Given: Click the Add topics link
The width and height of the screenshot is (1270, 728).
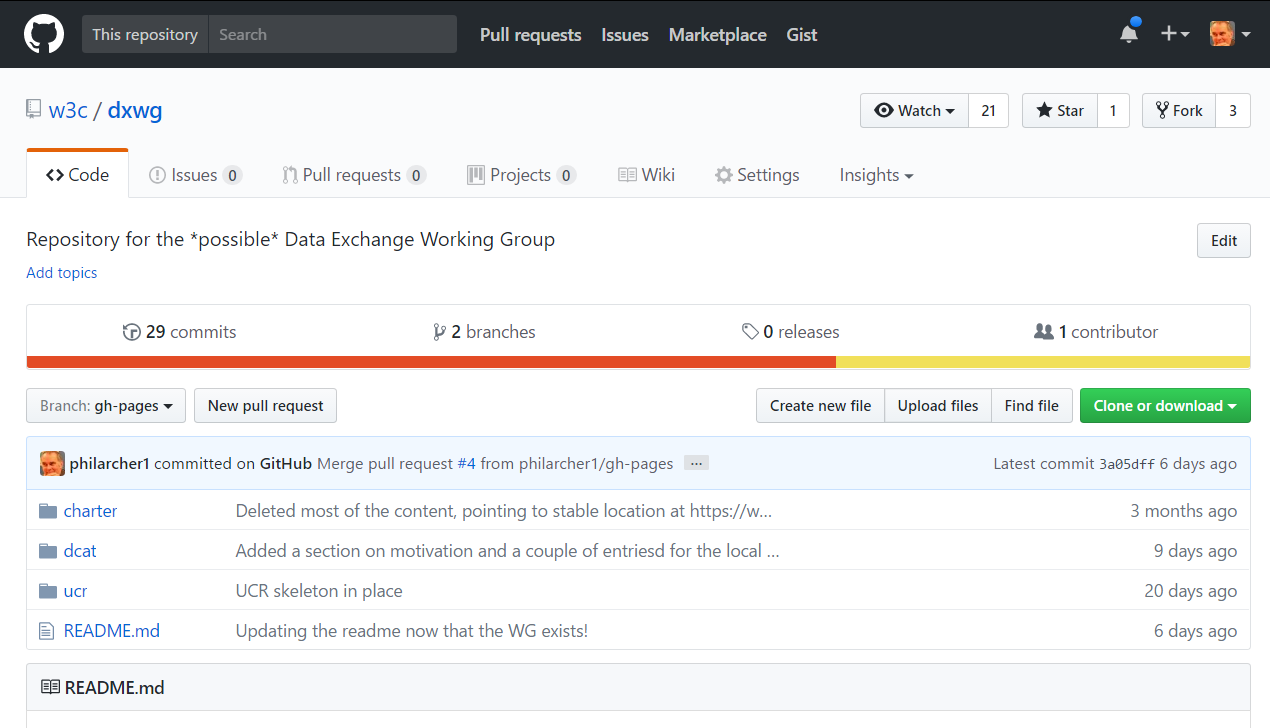Looking at the screenshot, I should (62, 273).
